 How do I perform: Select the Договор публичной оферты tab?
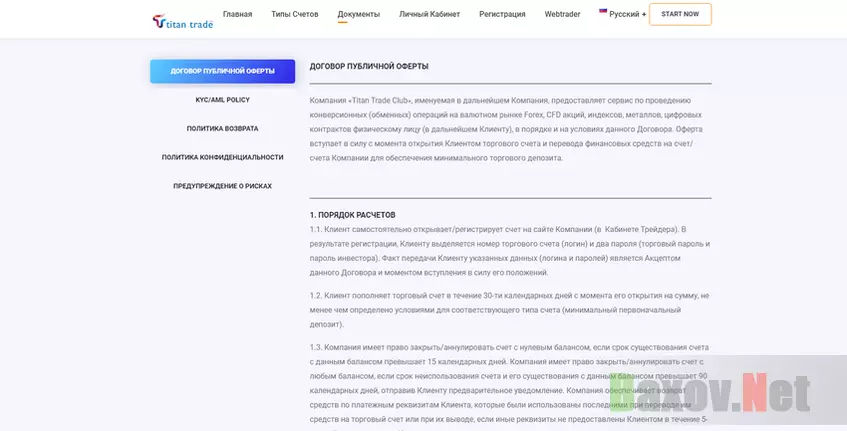click(223, 71)
